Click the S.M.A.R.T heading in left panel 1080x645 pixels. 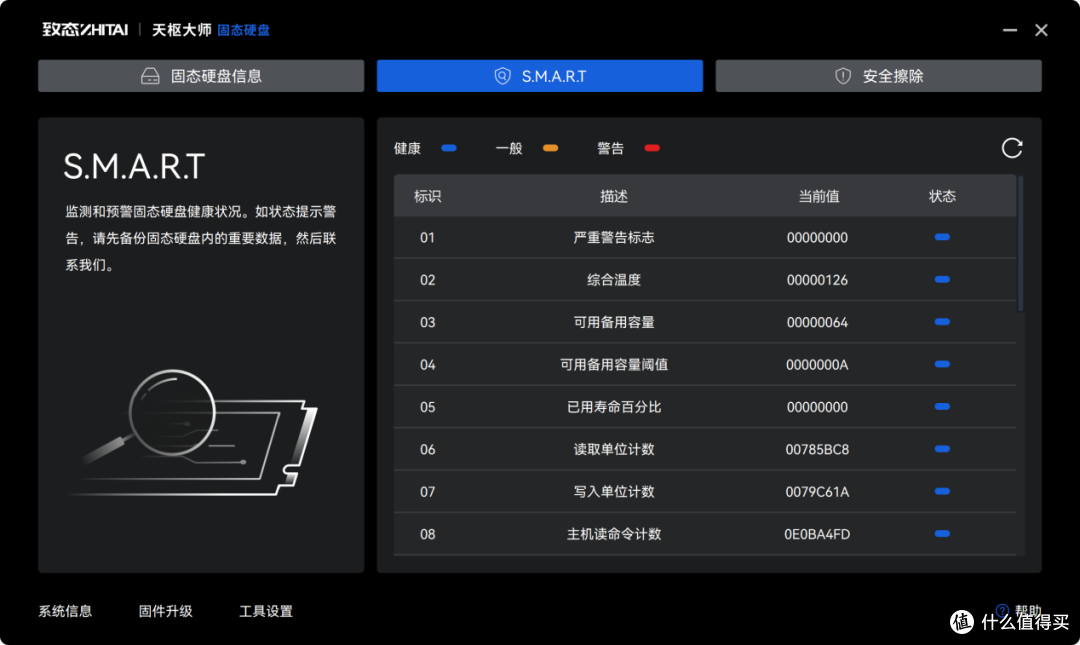(134, 166)
